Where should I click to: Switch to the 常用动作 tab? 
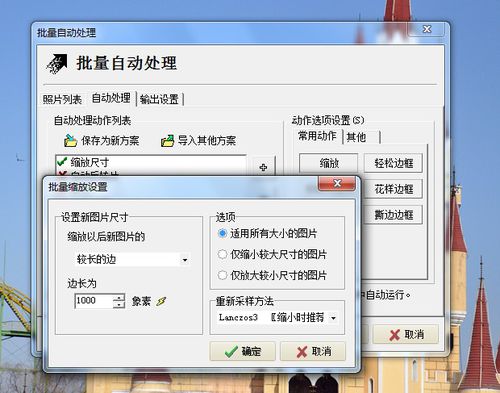tap(317, 136)
